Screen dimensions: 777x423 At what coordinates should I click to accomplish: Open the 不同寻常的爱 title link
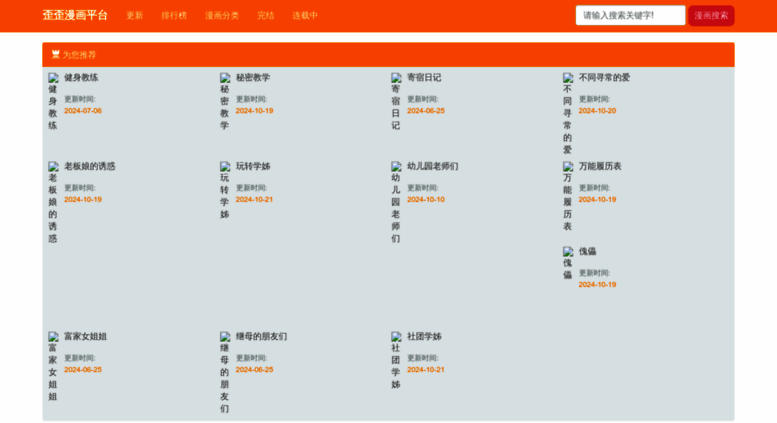tap(605, 77)
